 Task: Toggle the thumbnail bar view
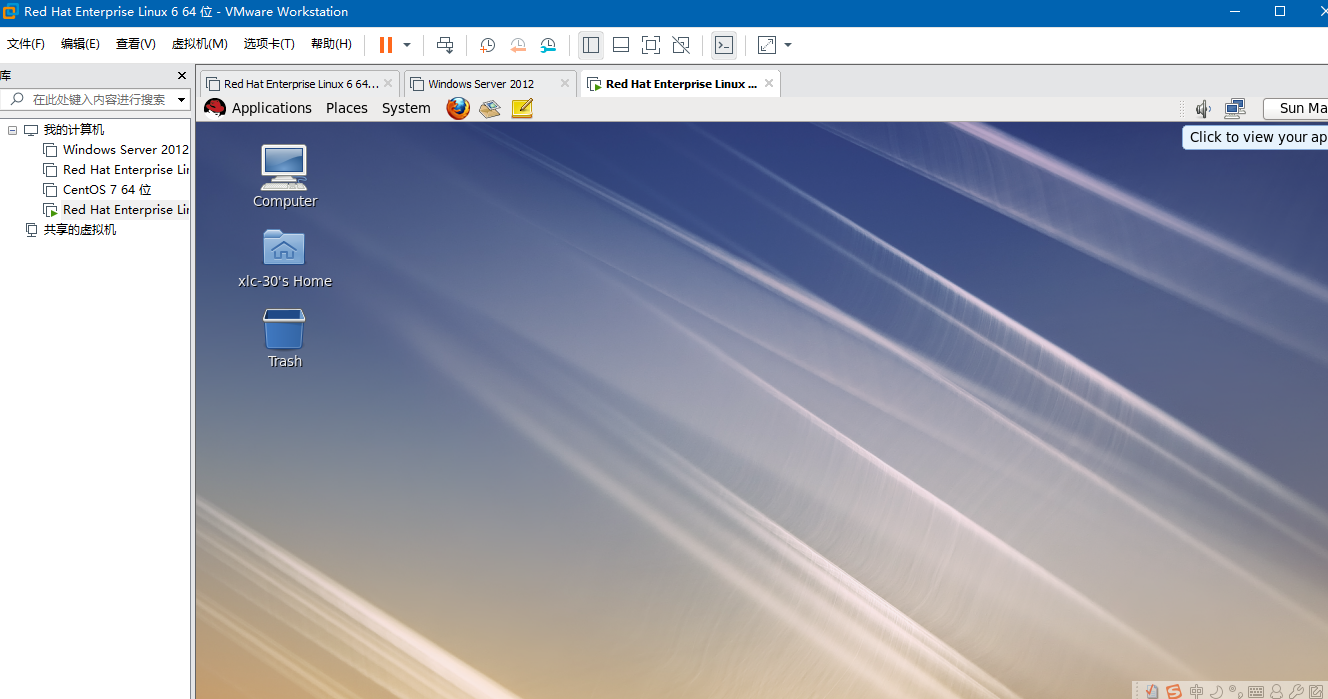click(621, 45)
